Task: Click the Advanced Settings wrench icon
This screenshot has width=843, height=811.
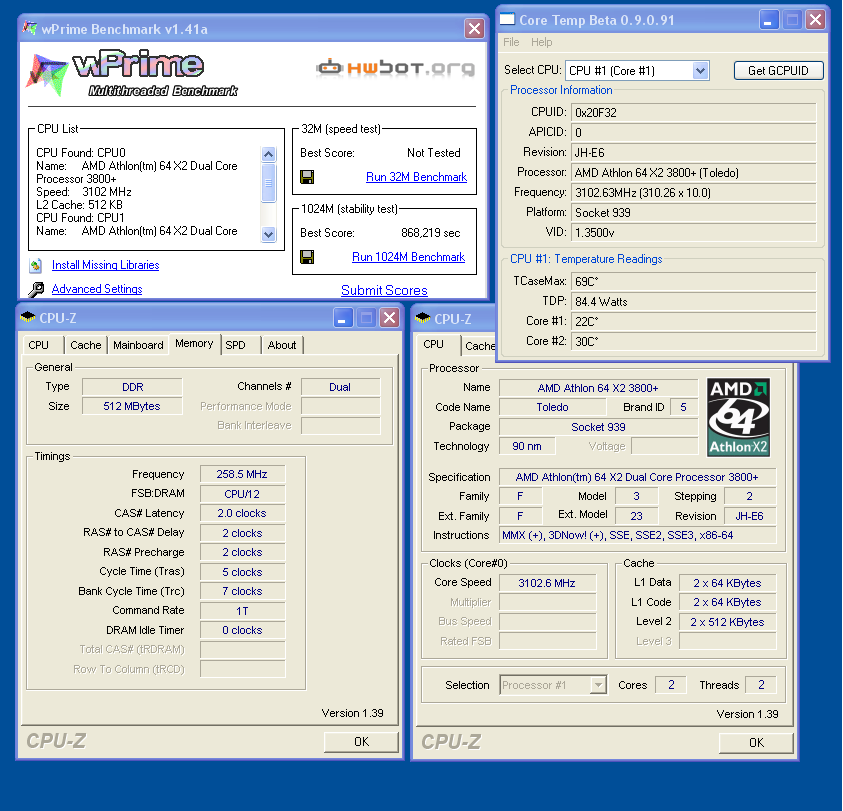Action: (36, 289)
